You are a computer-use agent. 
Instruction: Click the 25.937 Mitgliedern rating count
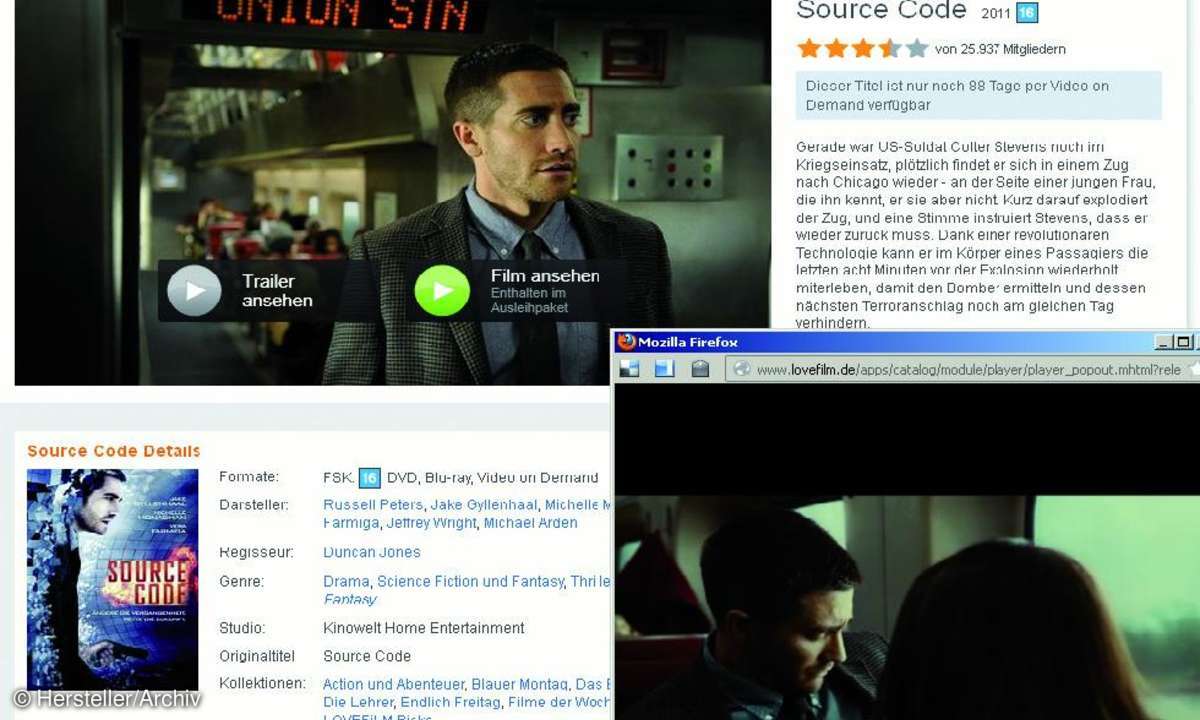point(1000,49)
